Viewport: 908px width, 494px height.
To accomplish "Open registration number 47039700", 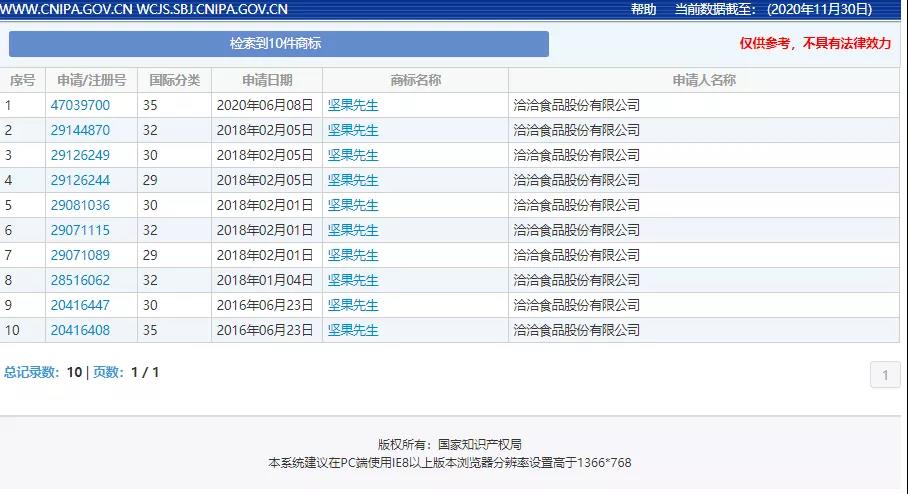I will coord(80,105).
